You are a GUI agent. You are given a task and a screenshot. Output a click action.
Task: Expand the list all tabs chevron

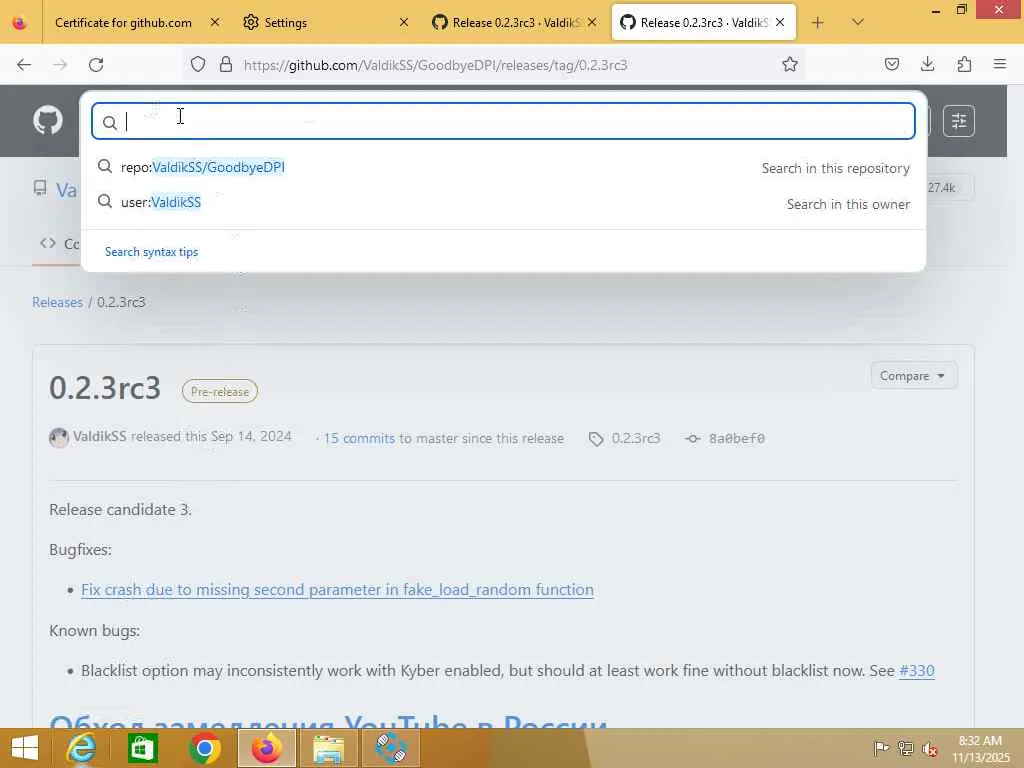click(x=858, y=23)
